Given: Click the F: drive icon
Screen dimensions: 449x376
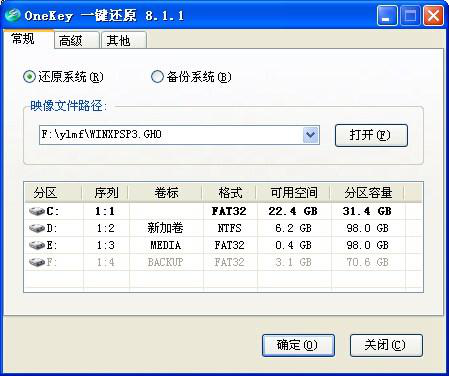Looking at the screenshot, I should 36,262.
